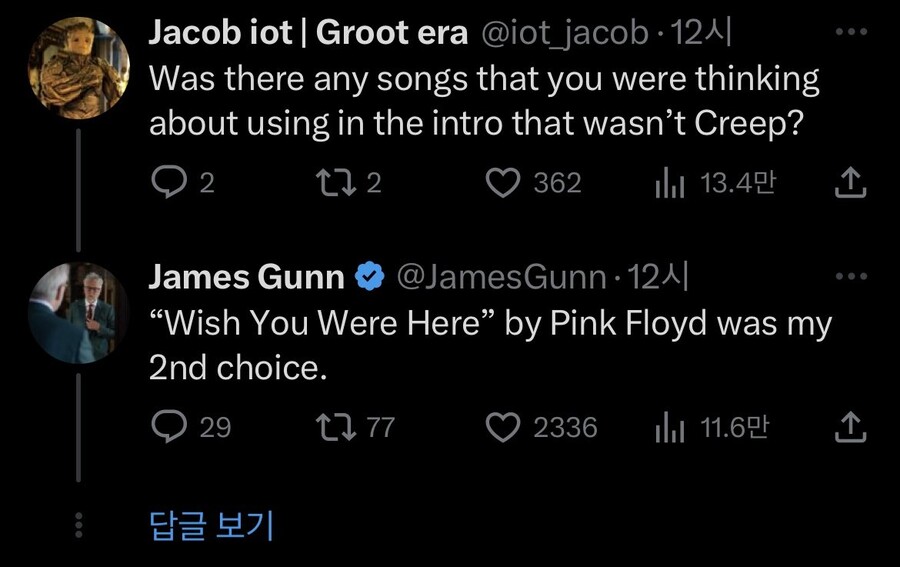View analytics on Jacob iot's tweet
This screenshot has height=567, width=900.
point(666,182)
